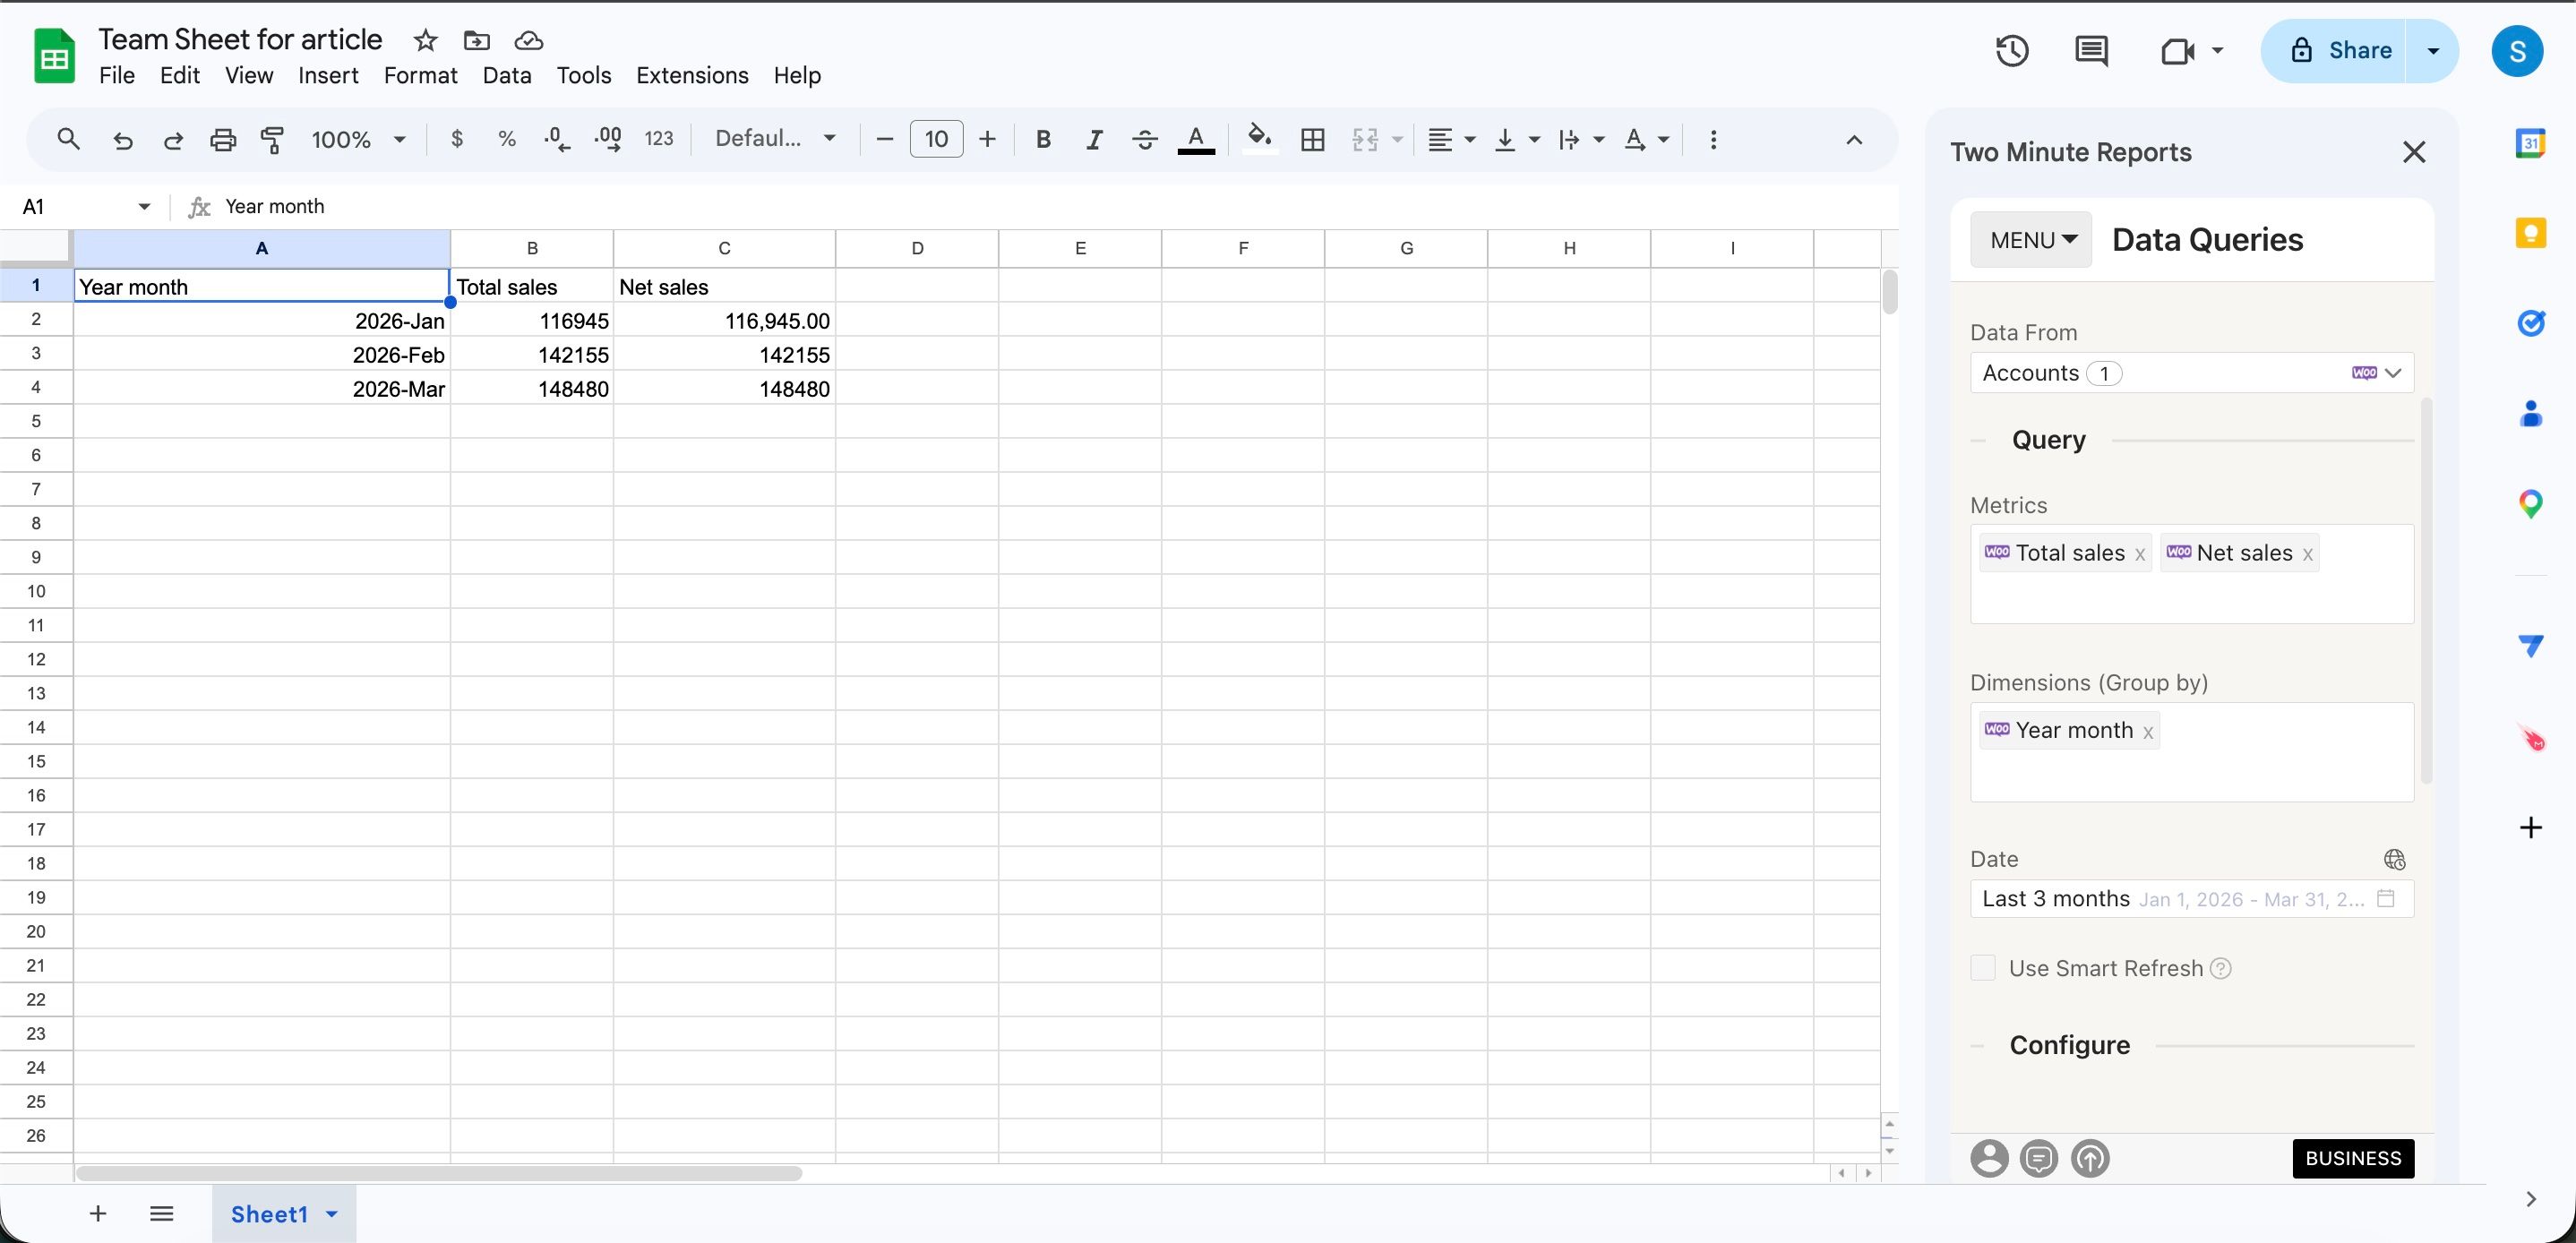The width and height of the screenshot is (2576, 1243).
Task: Open the fill color tool
Action: (1259, 139)
